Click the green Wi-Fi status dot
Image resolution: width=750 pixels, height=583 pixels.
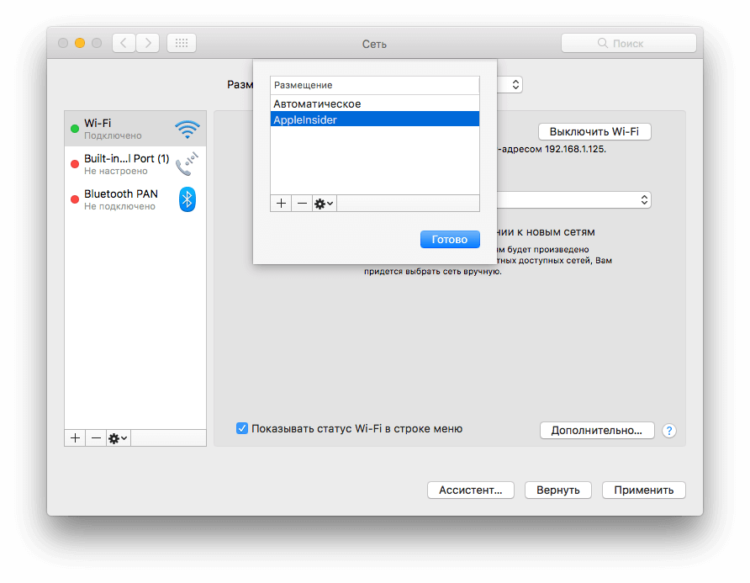pyautogui.click(x=75, y=129)
